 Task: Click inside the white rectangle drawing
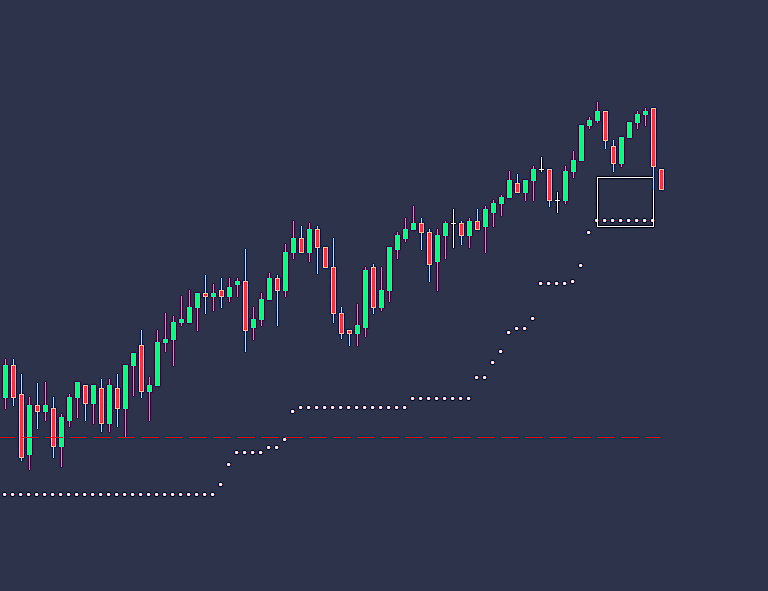click(625, 199)
